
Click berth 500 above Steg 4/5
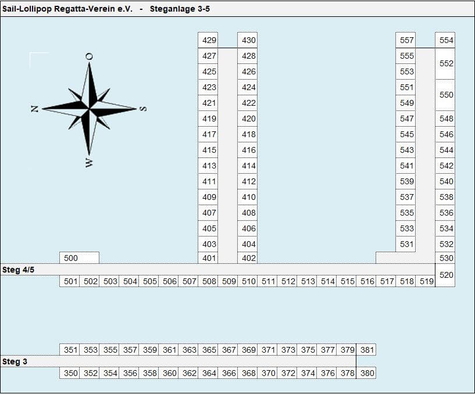click(x=79, y=258)
